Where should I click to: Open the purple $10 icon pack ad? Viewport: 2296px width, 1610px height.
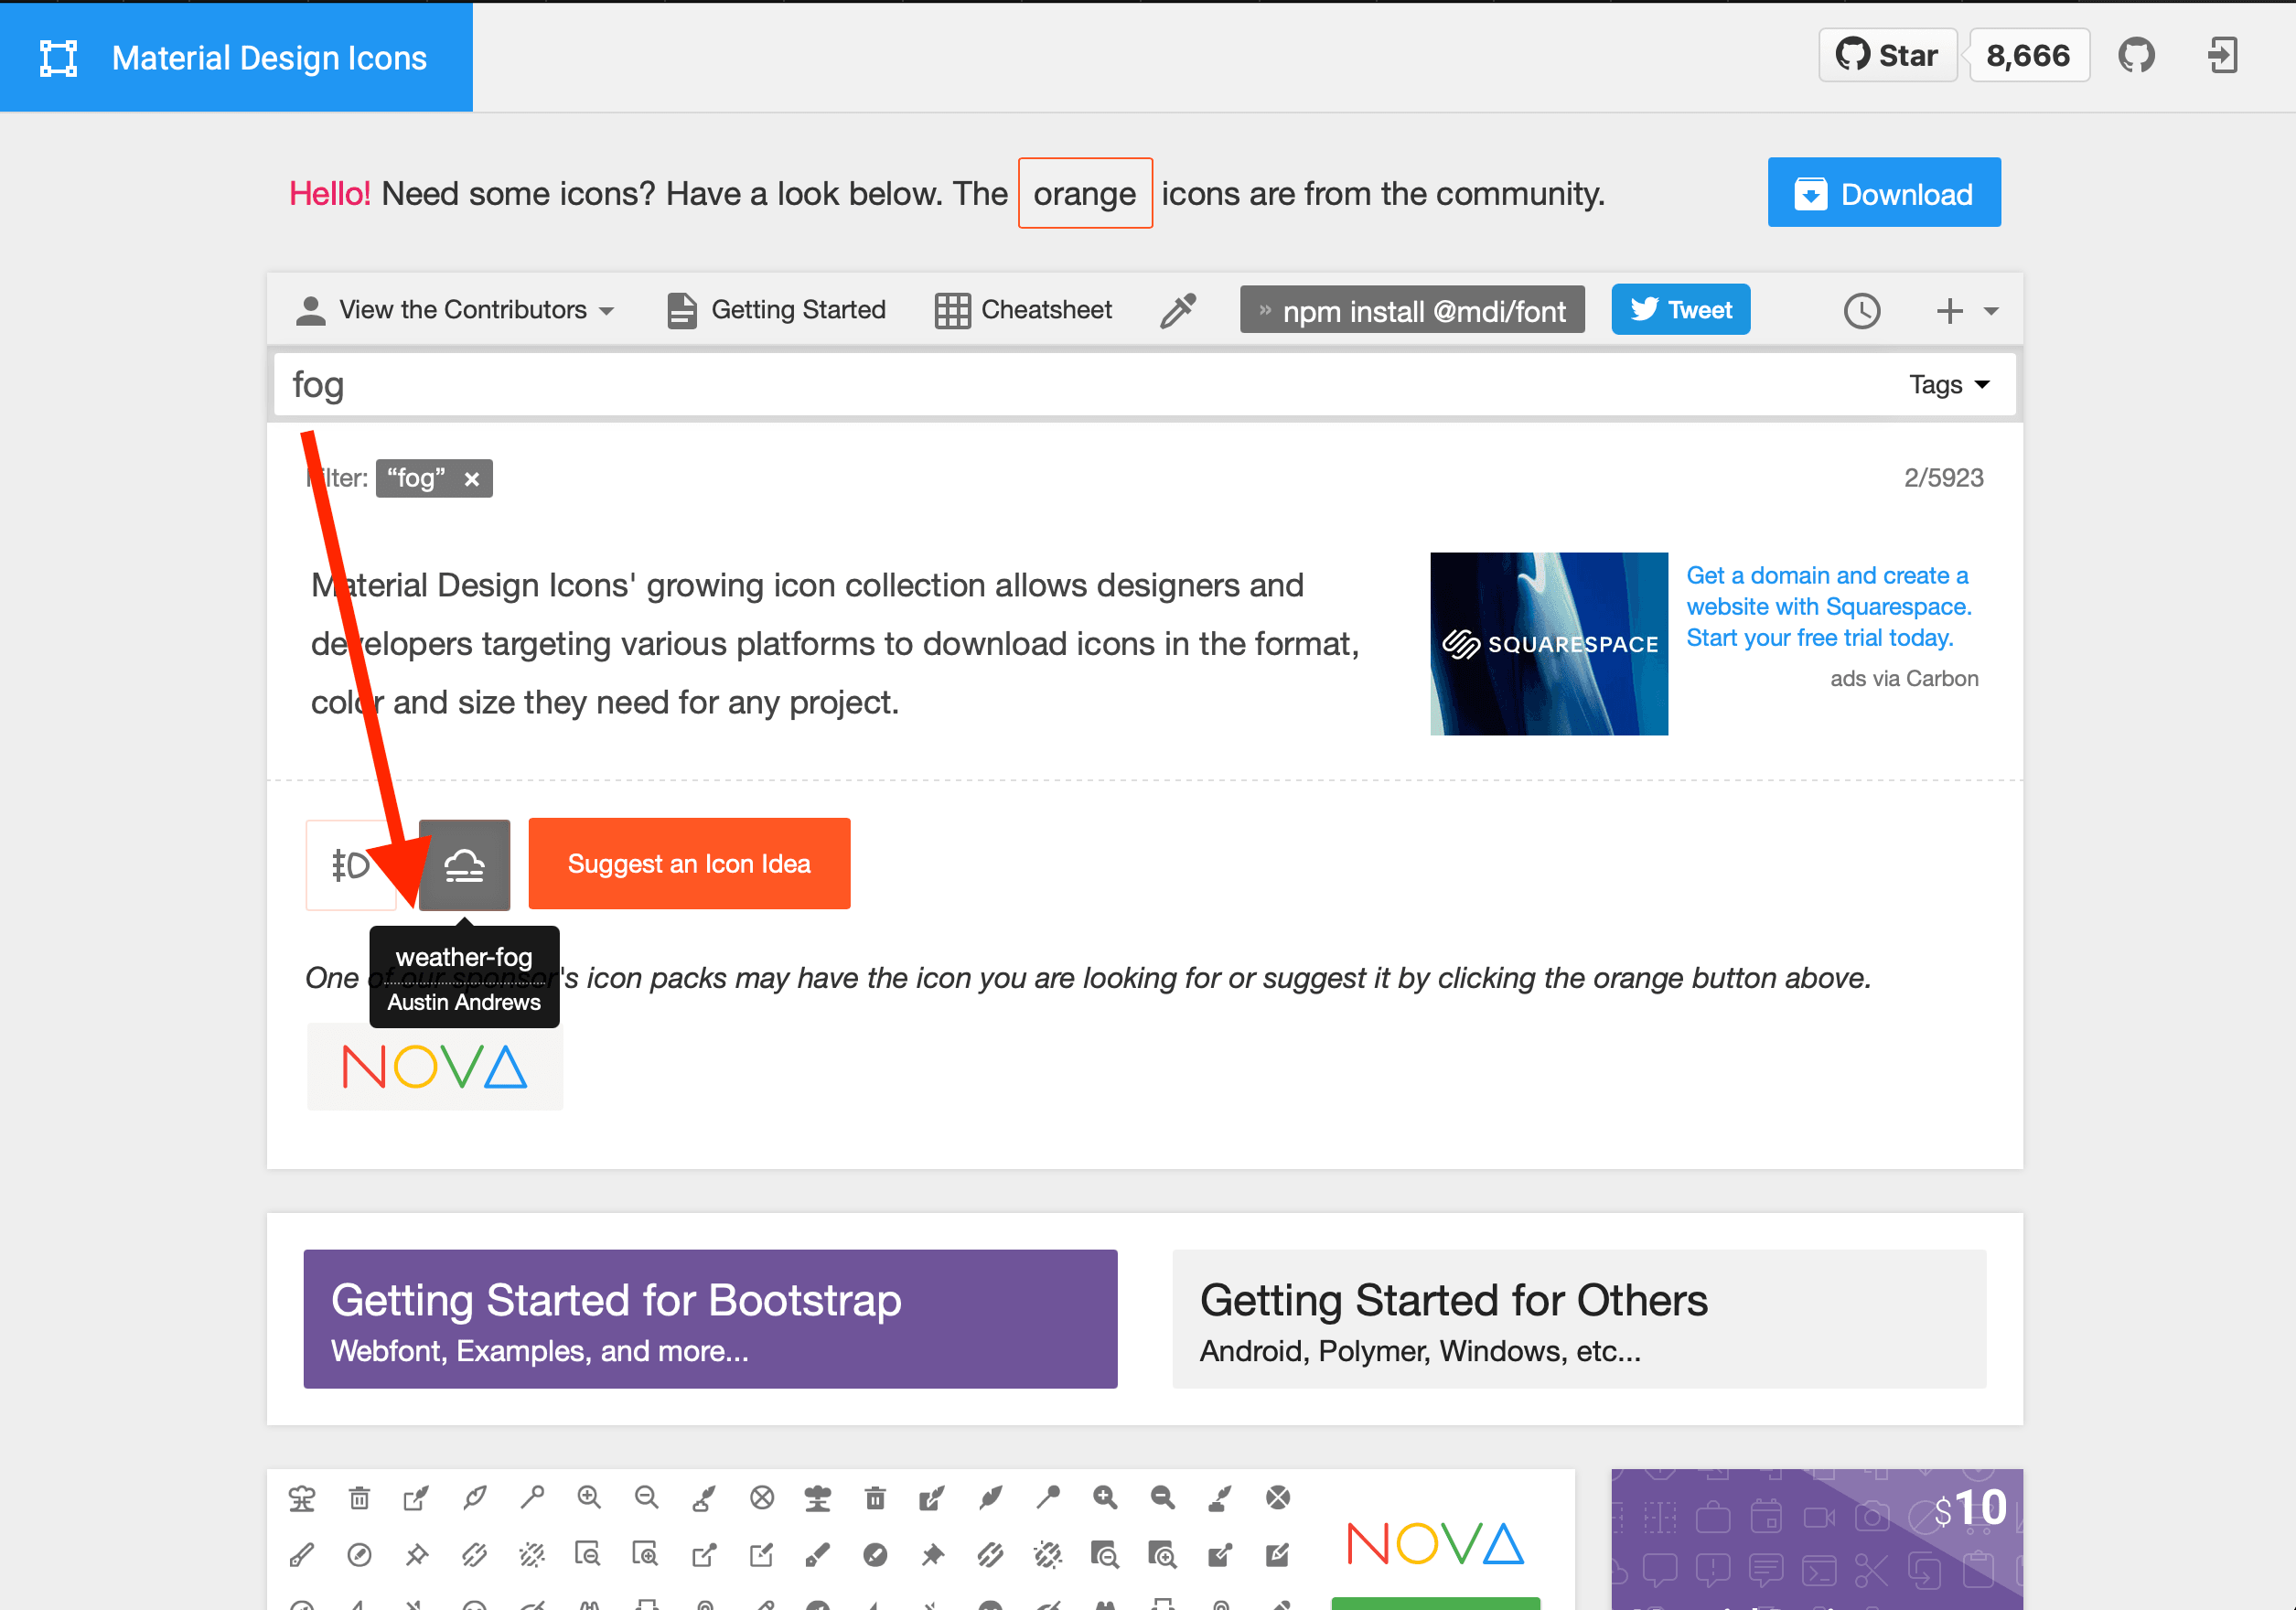(x=1816, y=1540)
